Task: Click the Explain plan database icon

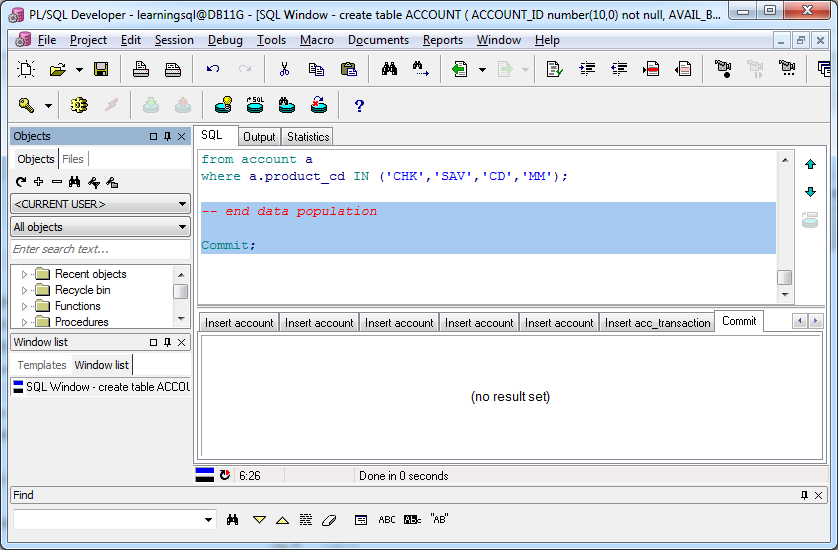Action: coord(223,105)
